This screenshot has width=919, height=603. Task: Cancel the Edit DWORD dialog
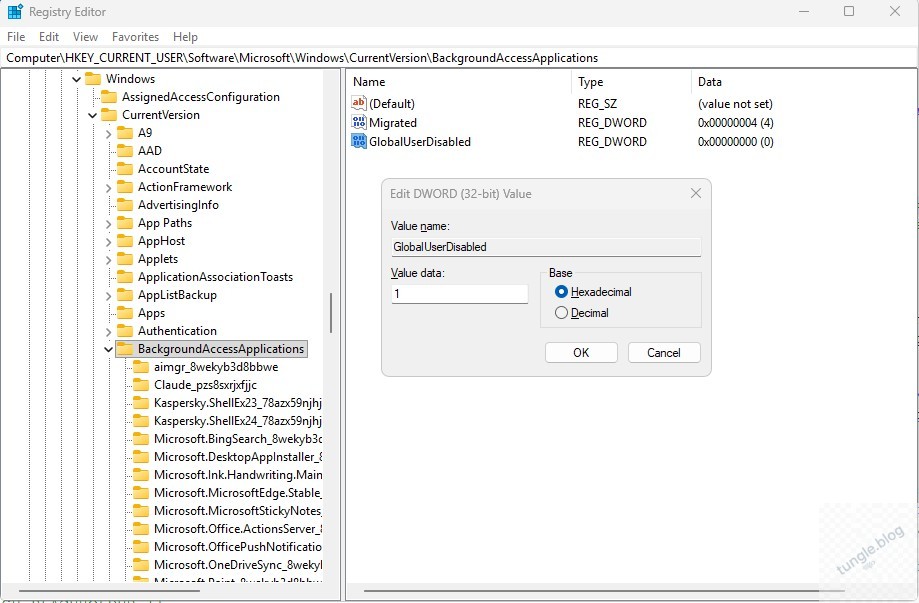click(663, 352)
